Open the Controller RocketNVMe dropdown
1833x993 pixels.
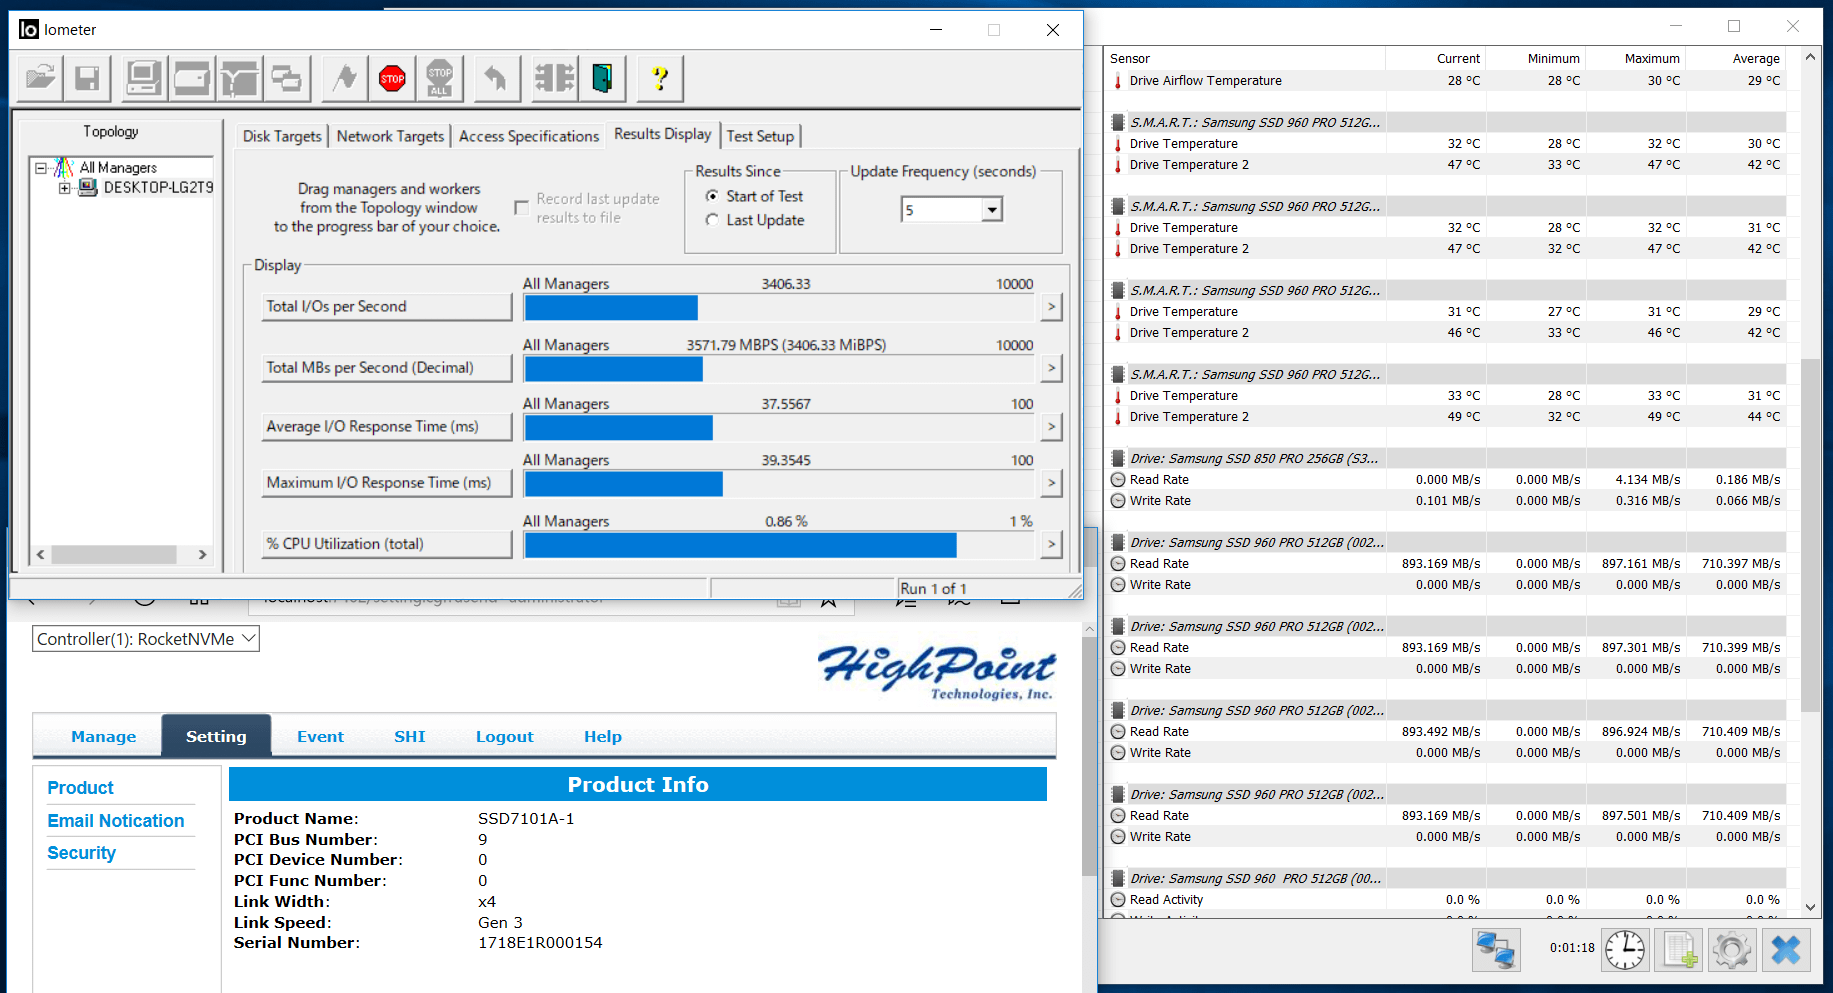click(x=146, y=639)
